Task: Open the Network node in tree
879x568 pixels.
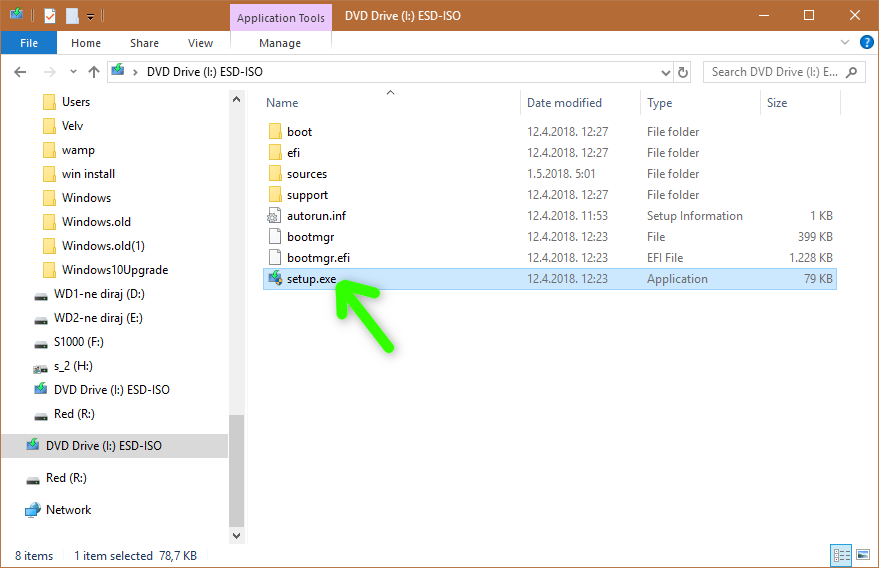Action: [x=68, y=510]
